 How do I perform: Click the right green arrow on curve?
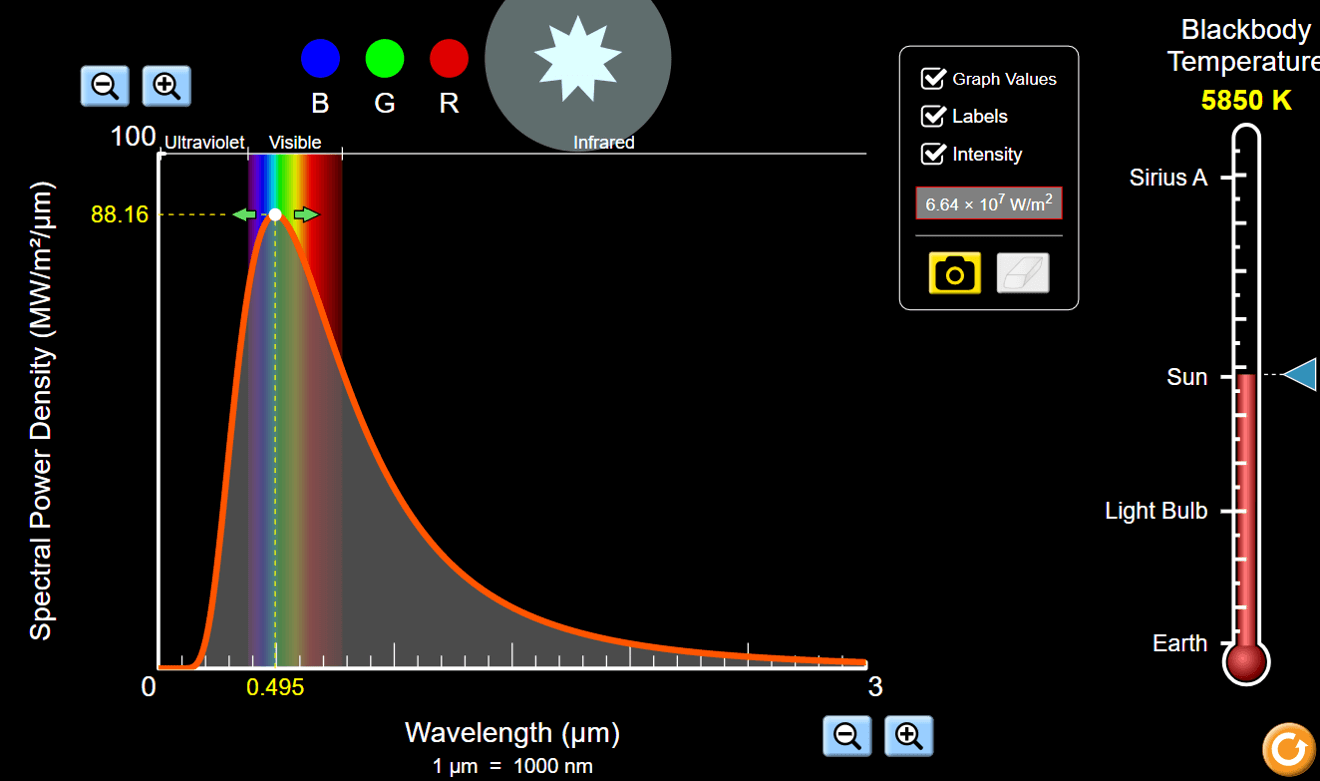[307, 214]
